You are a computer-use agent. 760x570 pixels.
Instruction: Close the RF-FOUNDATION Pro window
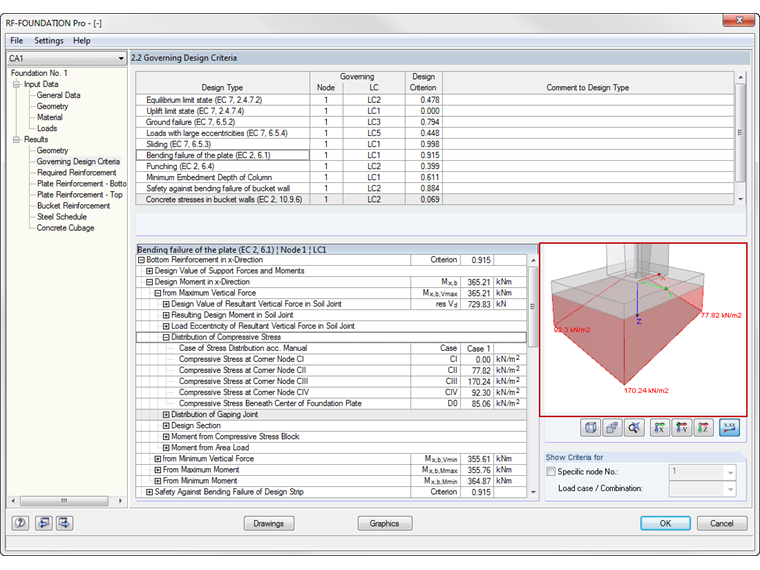739,20
